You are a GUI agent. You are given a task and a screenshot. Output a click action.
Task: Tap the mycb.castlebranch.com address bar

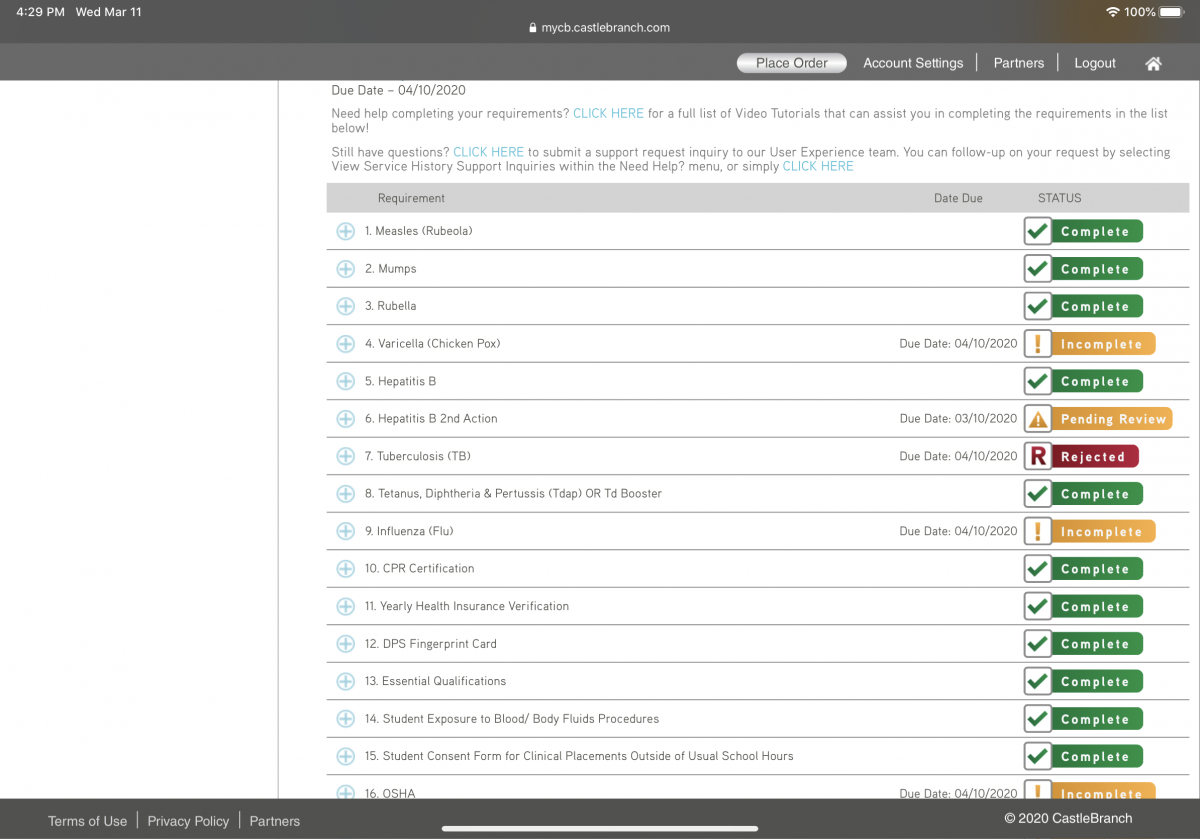[x=600, y=28]
